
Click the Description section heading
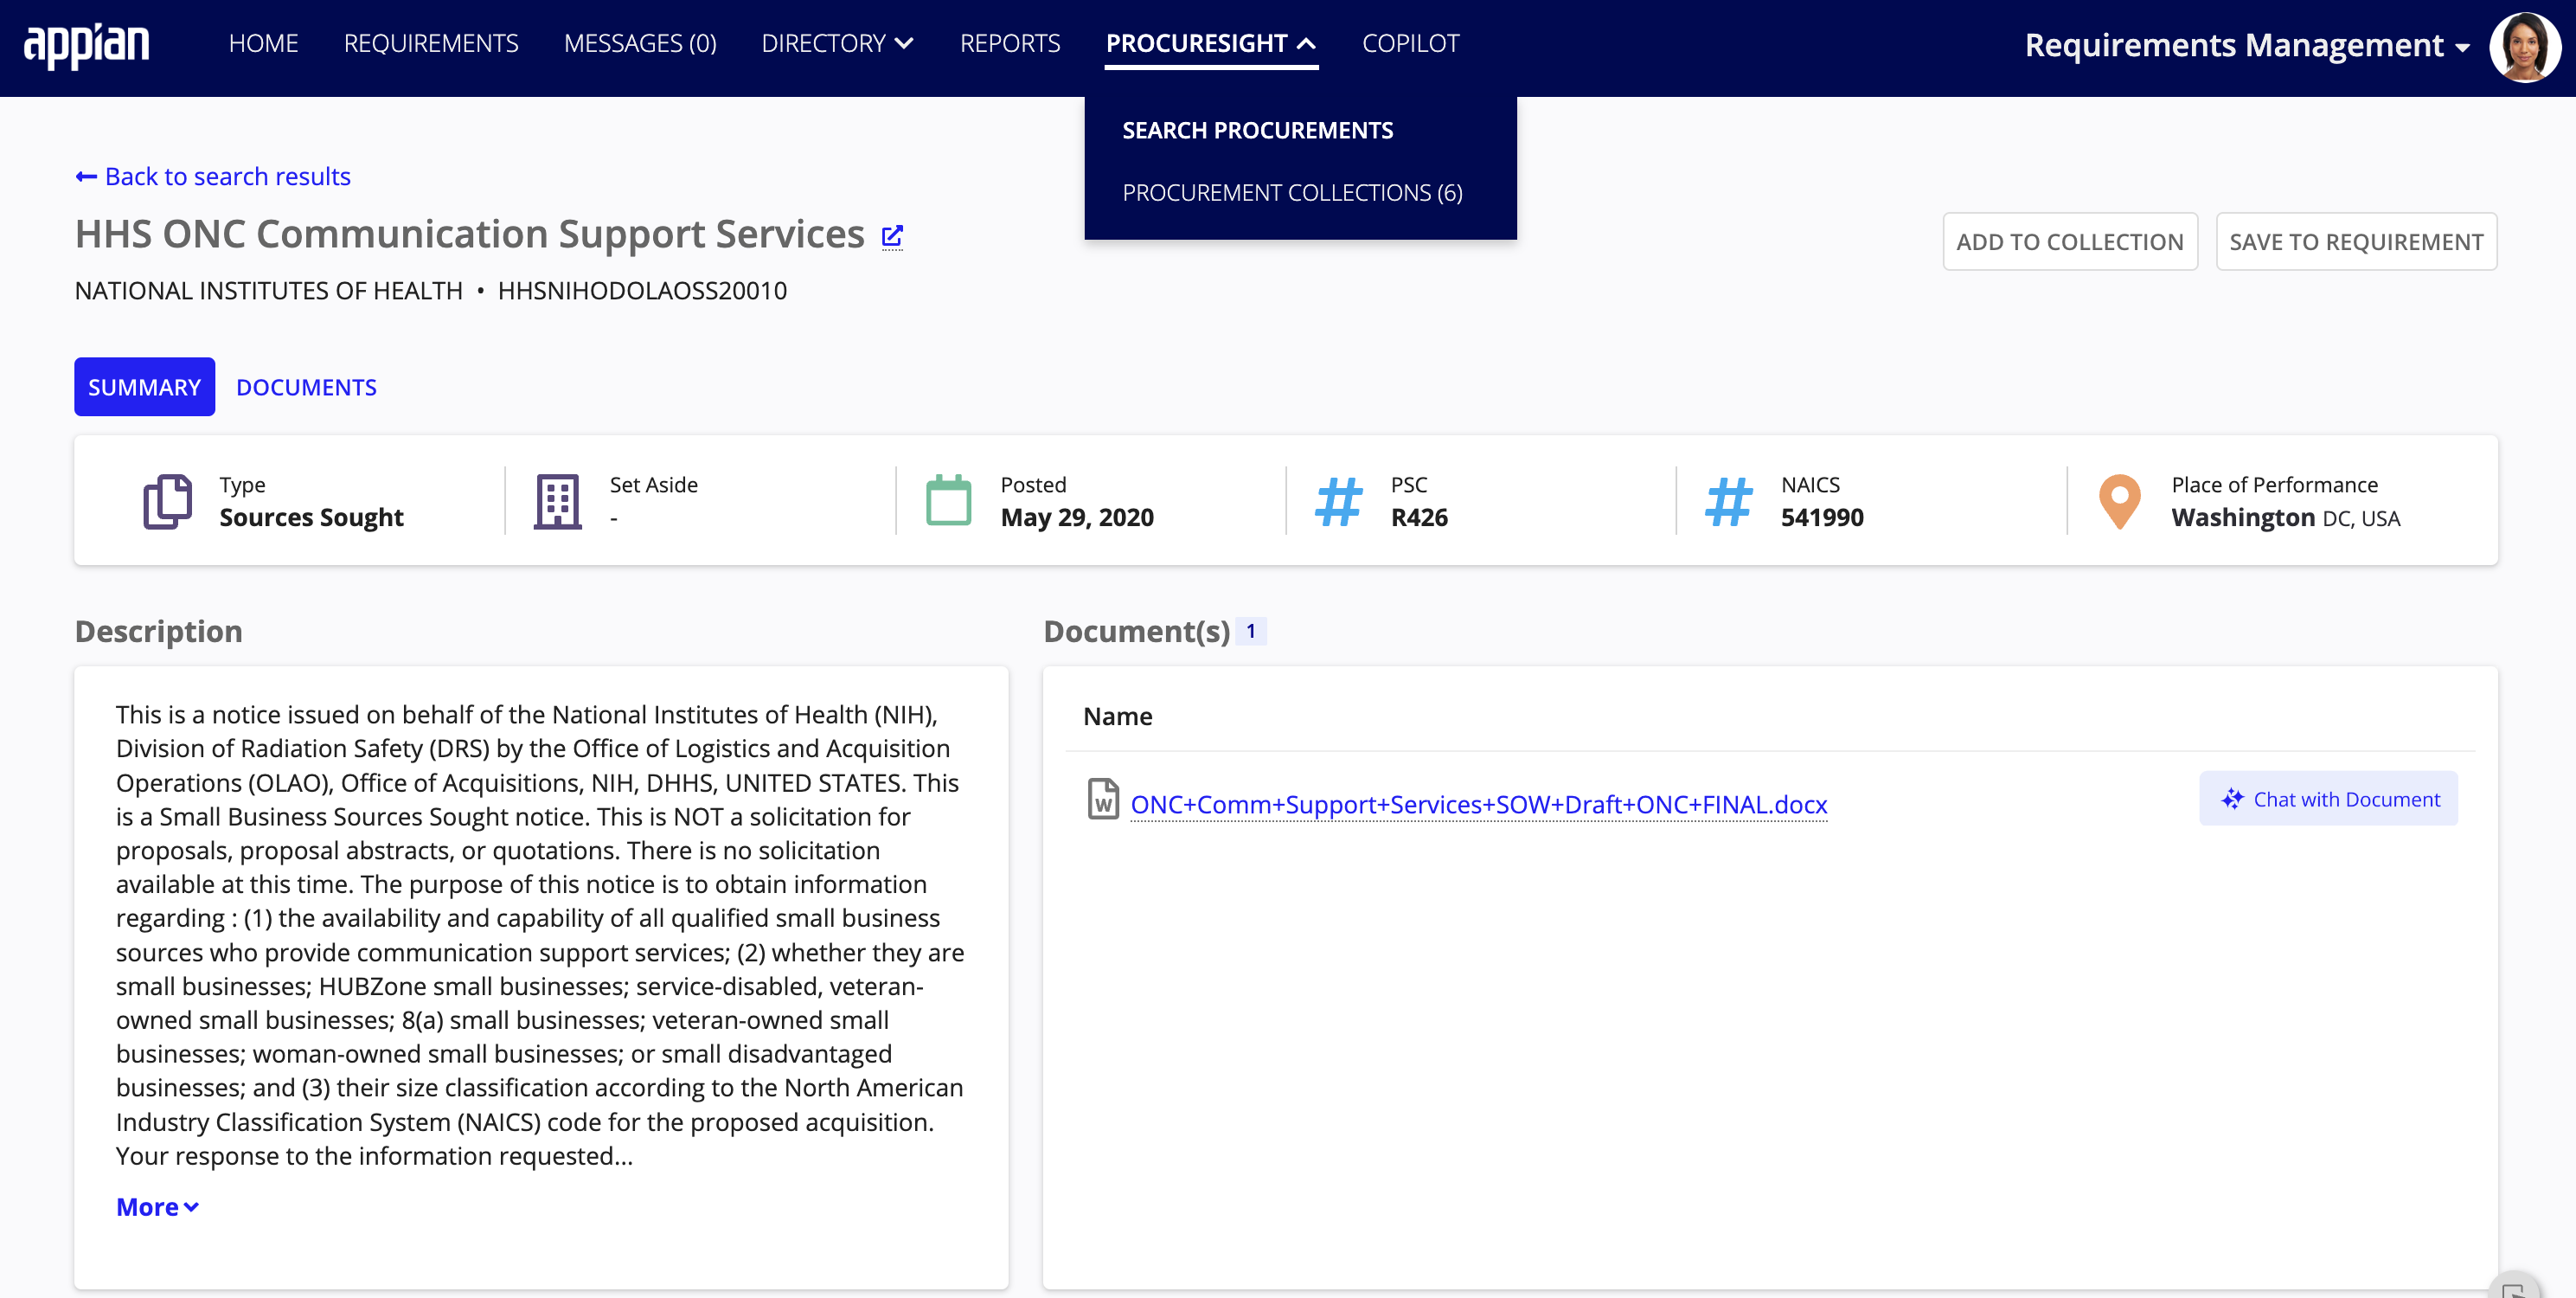tap(158, 631)
